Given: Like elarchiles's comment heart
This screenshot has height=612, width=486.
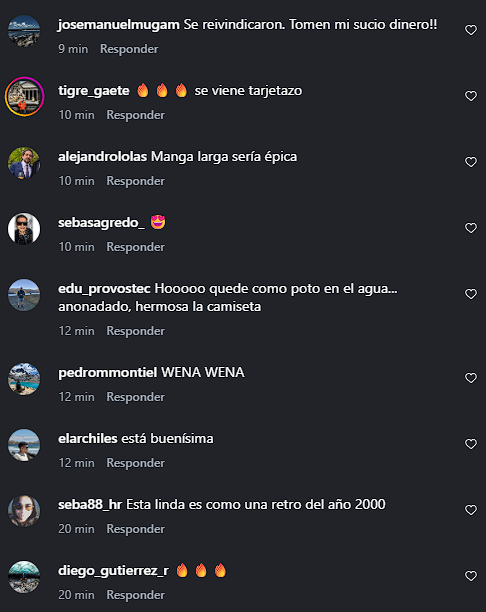Looking at the screenshot, I should pyautogui.click(x=471, y=444).
